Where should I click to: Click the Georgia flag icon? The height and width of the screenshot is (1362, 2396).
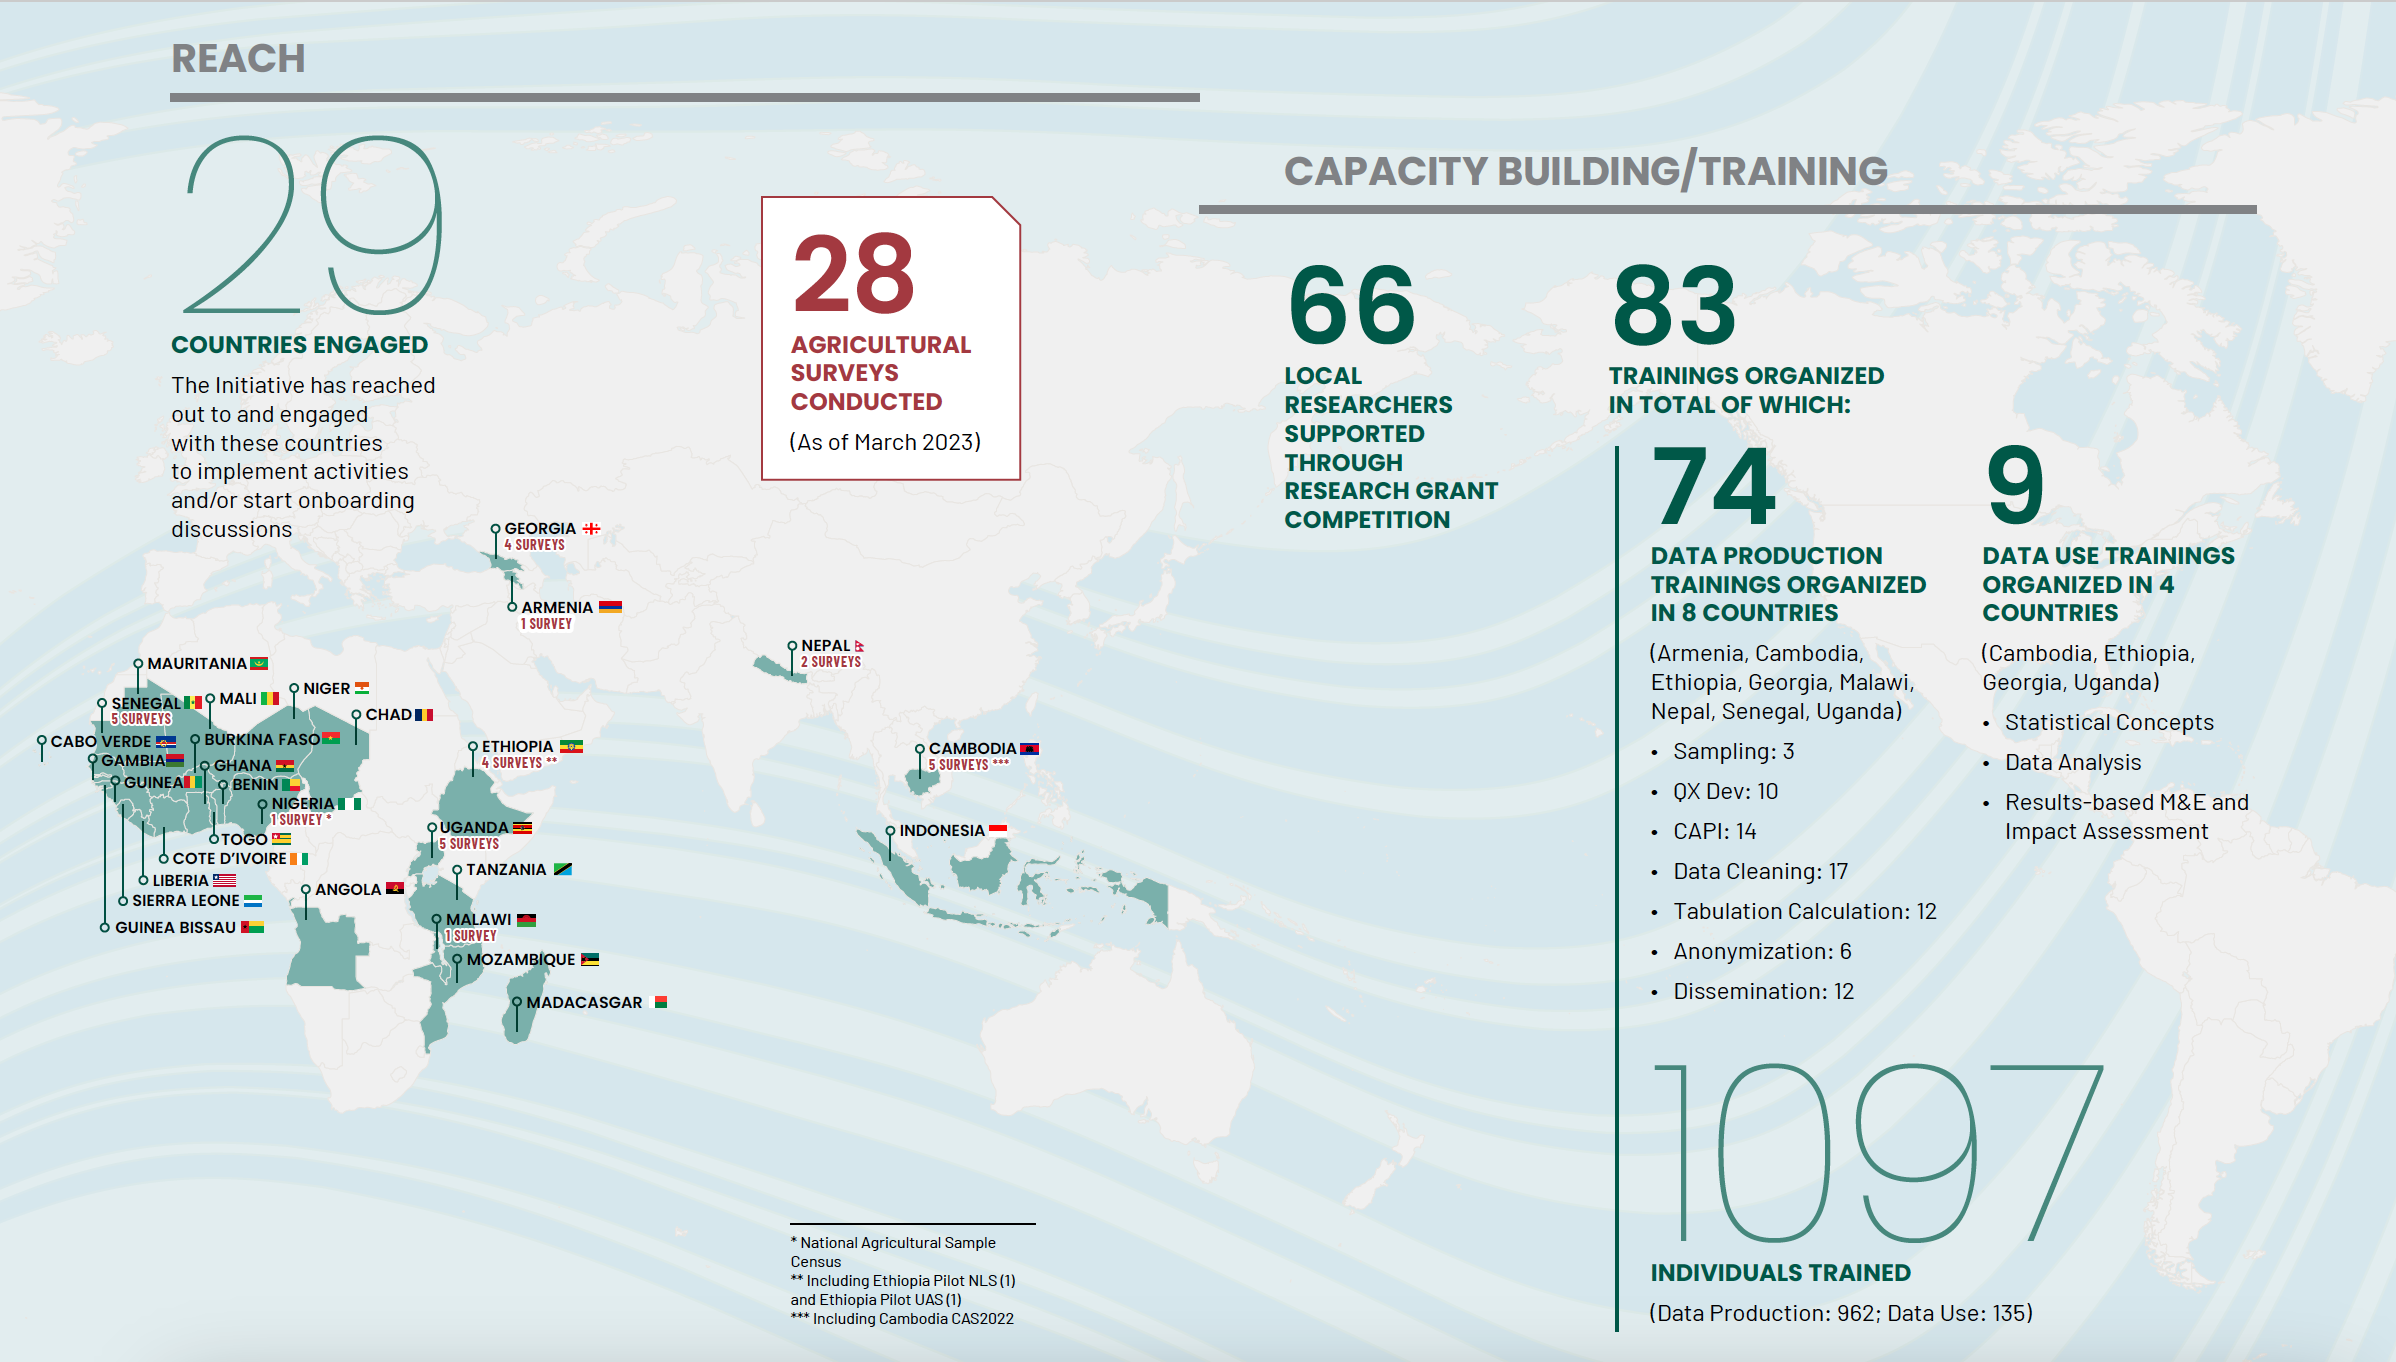click(591, 528)
